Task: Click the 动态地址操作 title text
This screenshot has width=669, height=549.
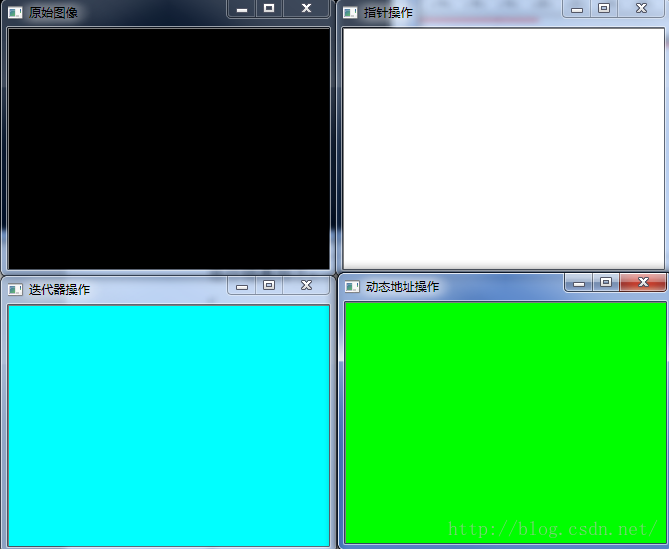Action: [x=402, y=287]
